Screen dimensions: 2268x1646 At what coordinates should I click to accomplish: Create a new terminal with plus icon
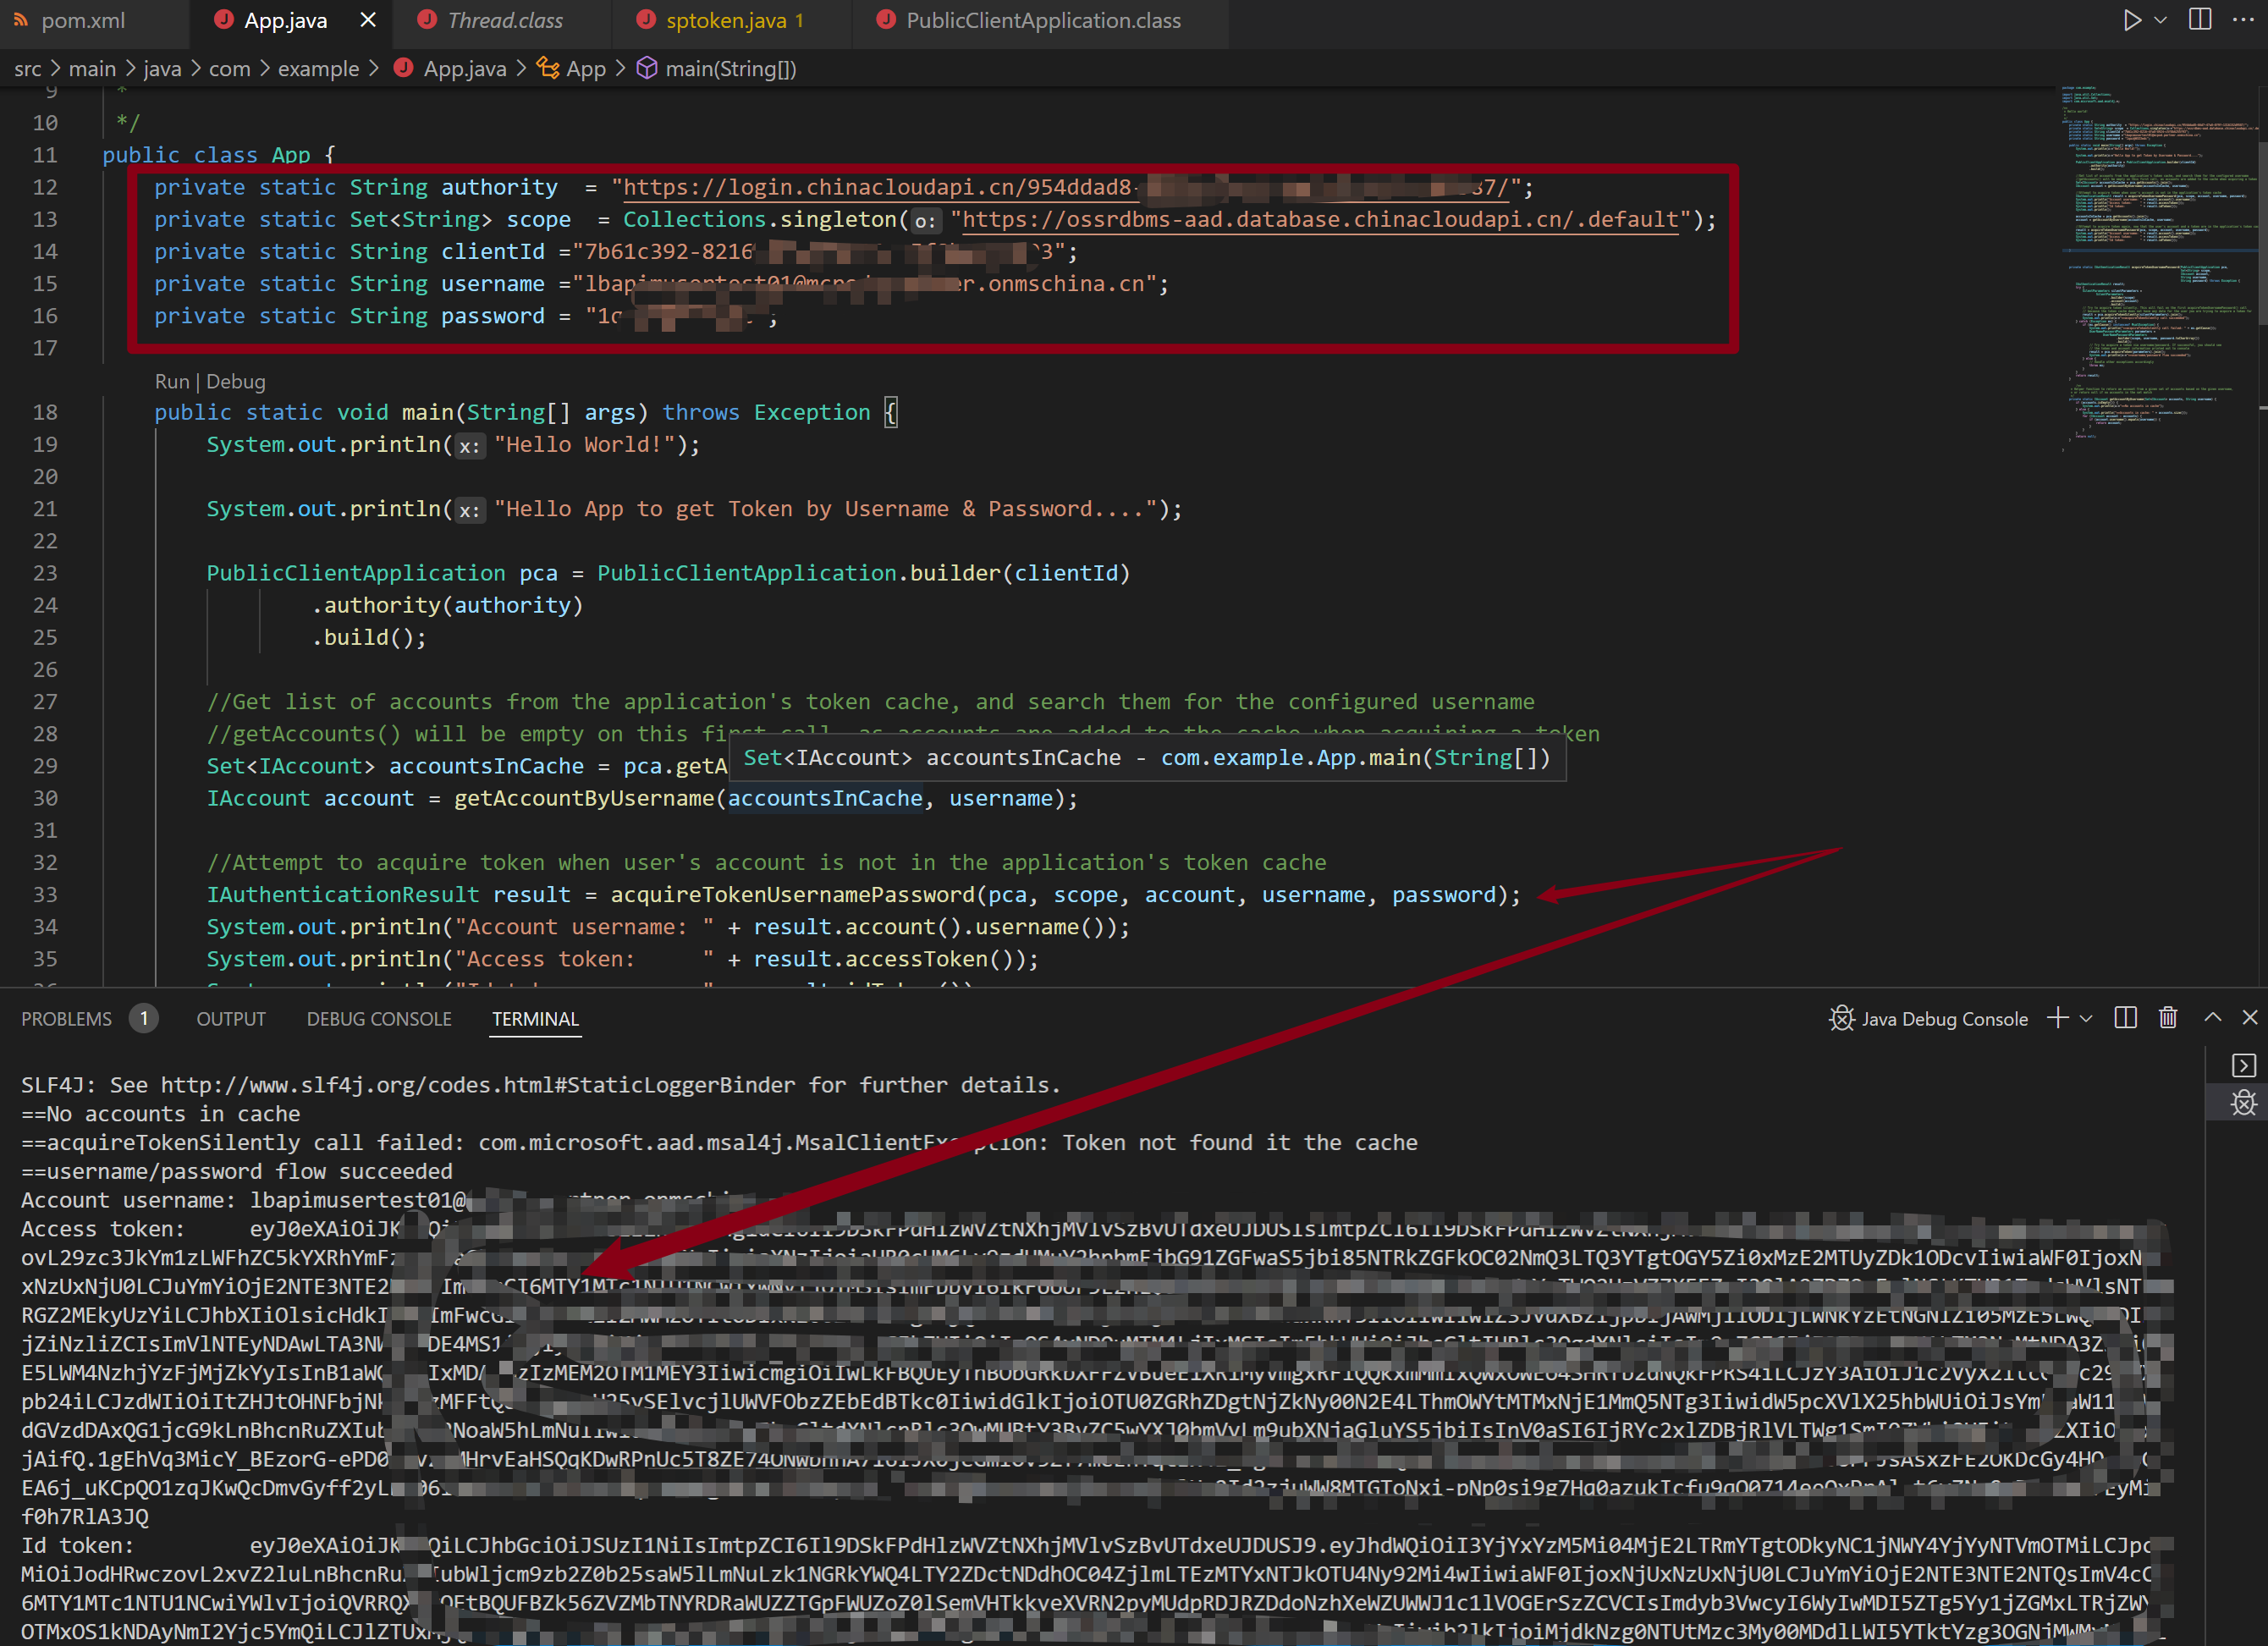[2057, 1018]
